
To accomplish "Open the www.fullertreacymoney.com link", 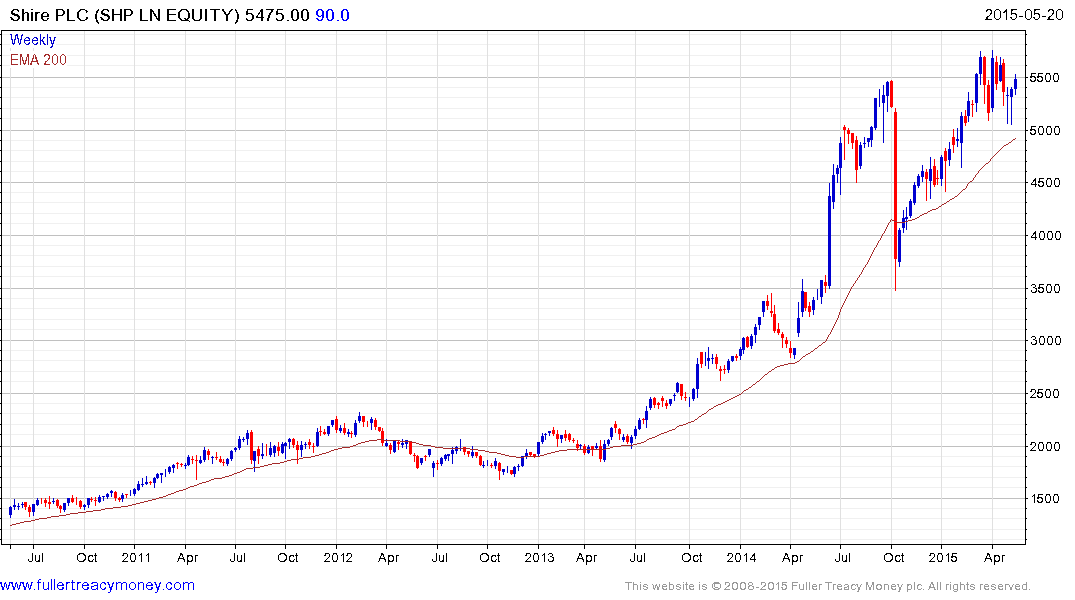I will click(x=97, y=586).
